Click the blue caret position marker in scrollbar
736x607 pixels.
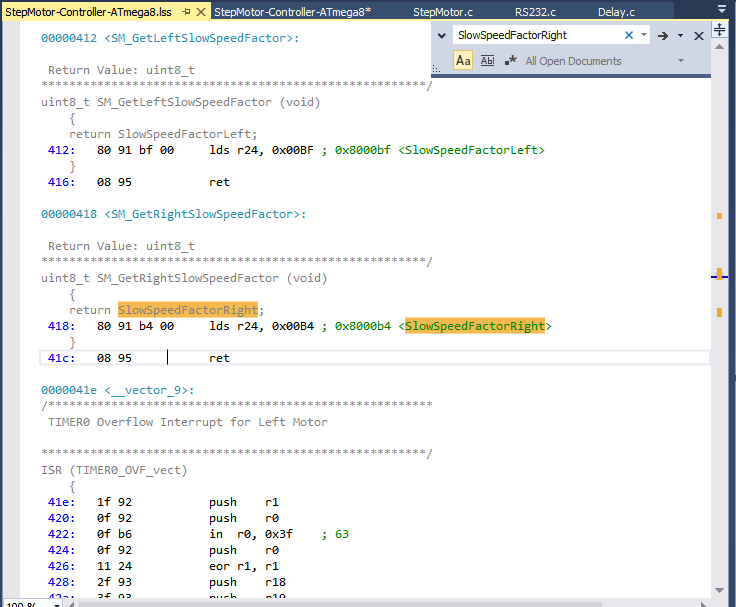[x=719, y=277]
